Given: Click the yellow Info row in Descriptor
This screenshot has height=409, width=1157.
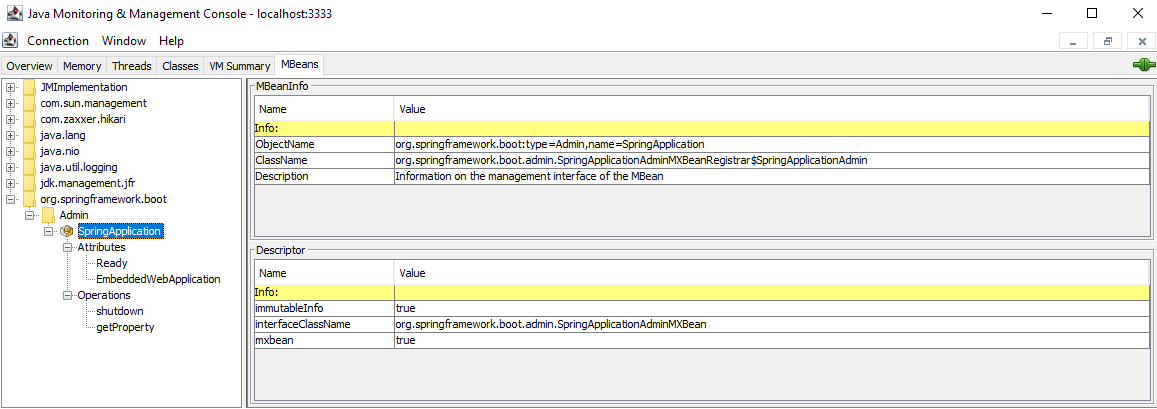Looking at the screenshot, I should pyautogui.click(x=702, y=292).
